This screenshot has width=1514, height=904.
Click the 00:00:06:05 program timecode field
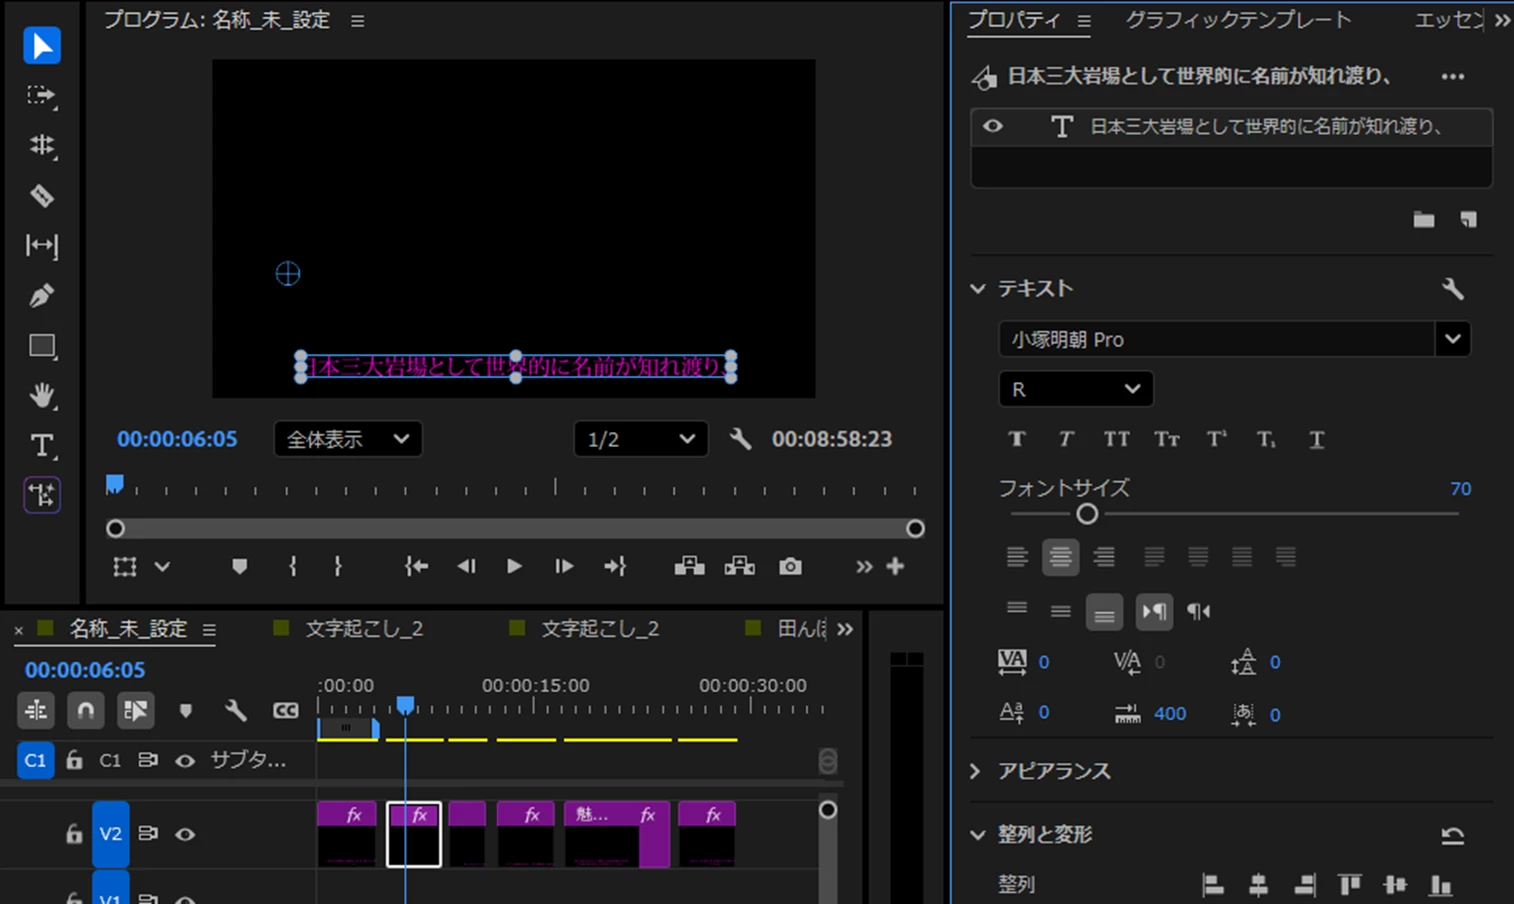coord(177,439)
